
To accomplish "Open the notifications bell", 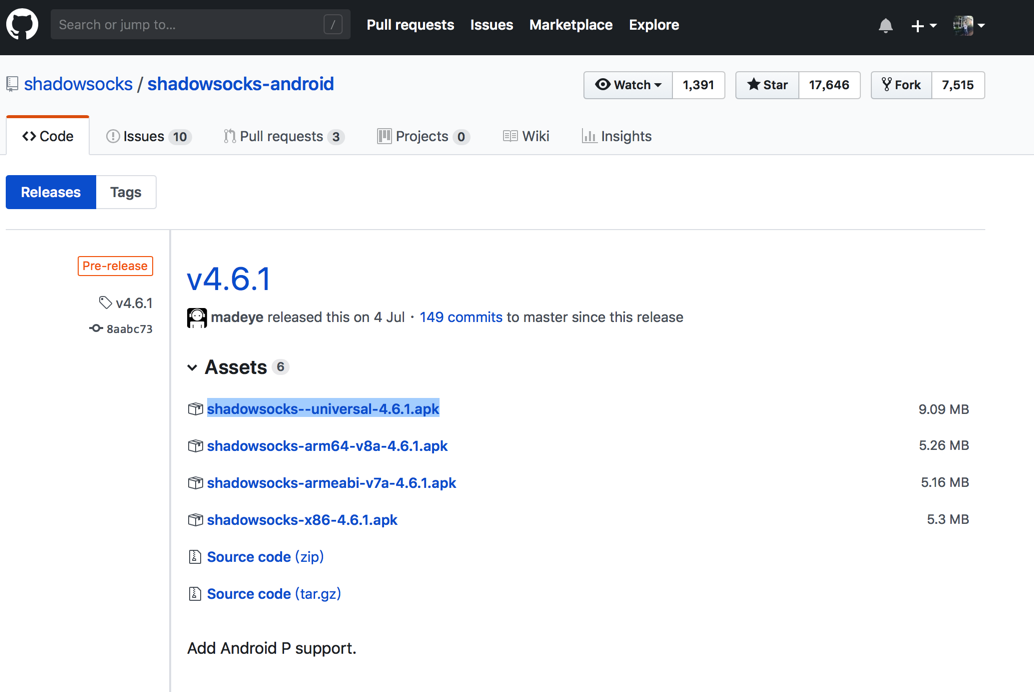I will [885, 26].
